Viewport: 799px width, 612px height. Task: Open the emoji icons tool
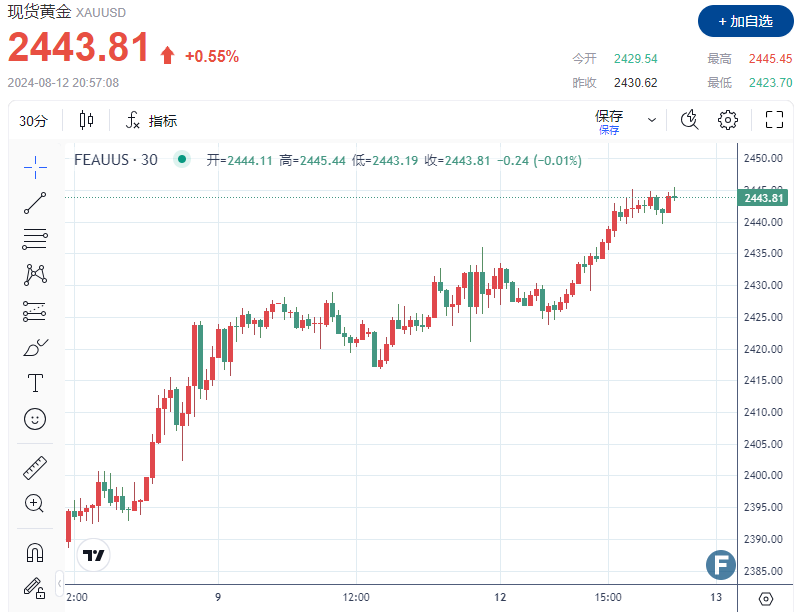35,419
